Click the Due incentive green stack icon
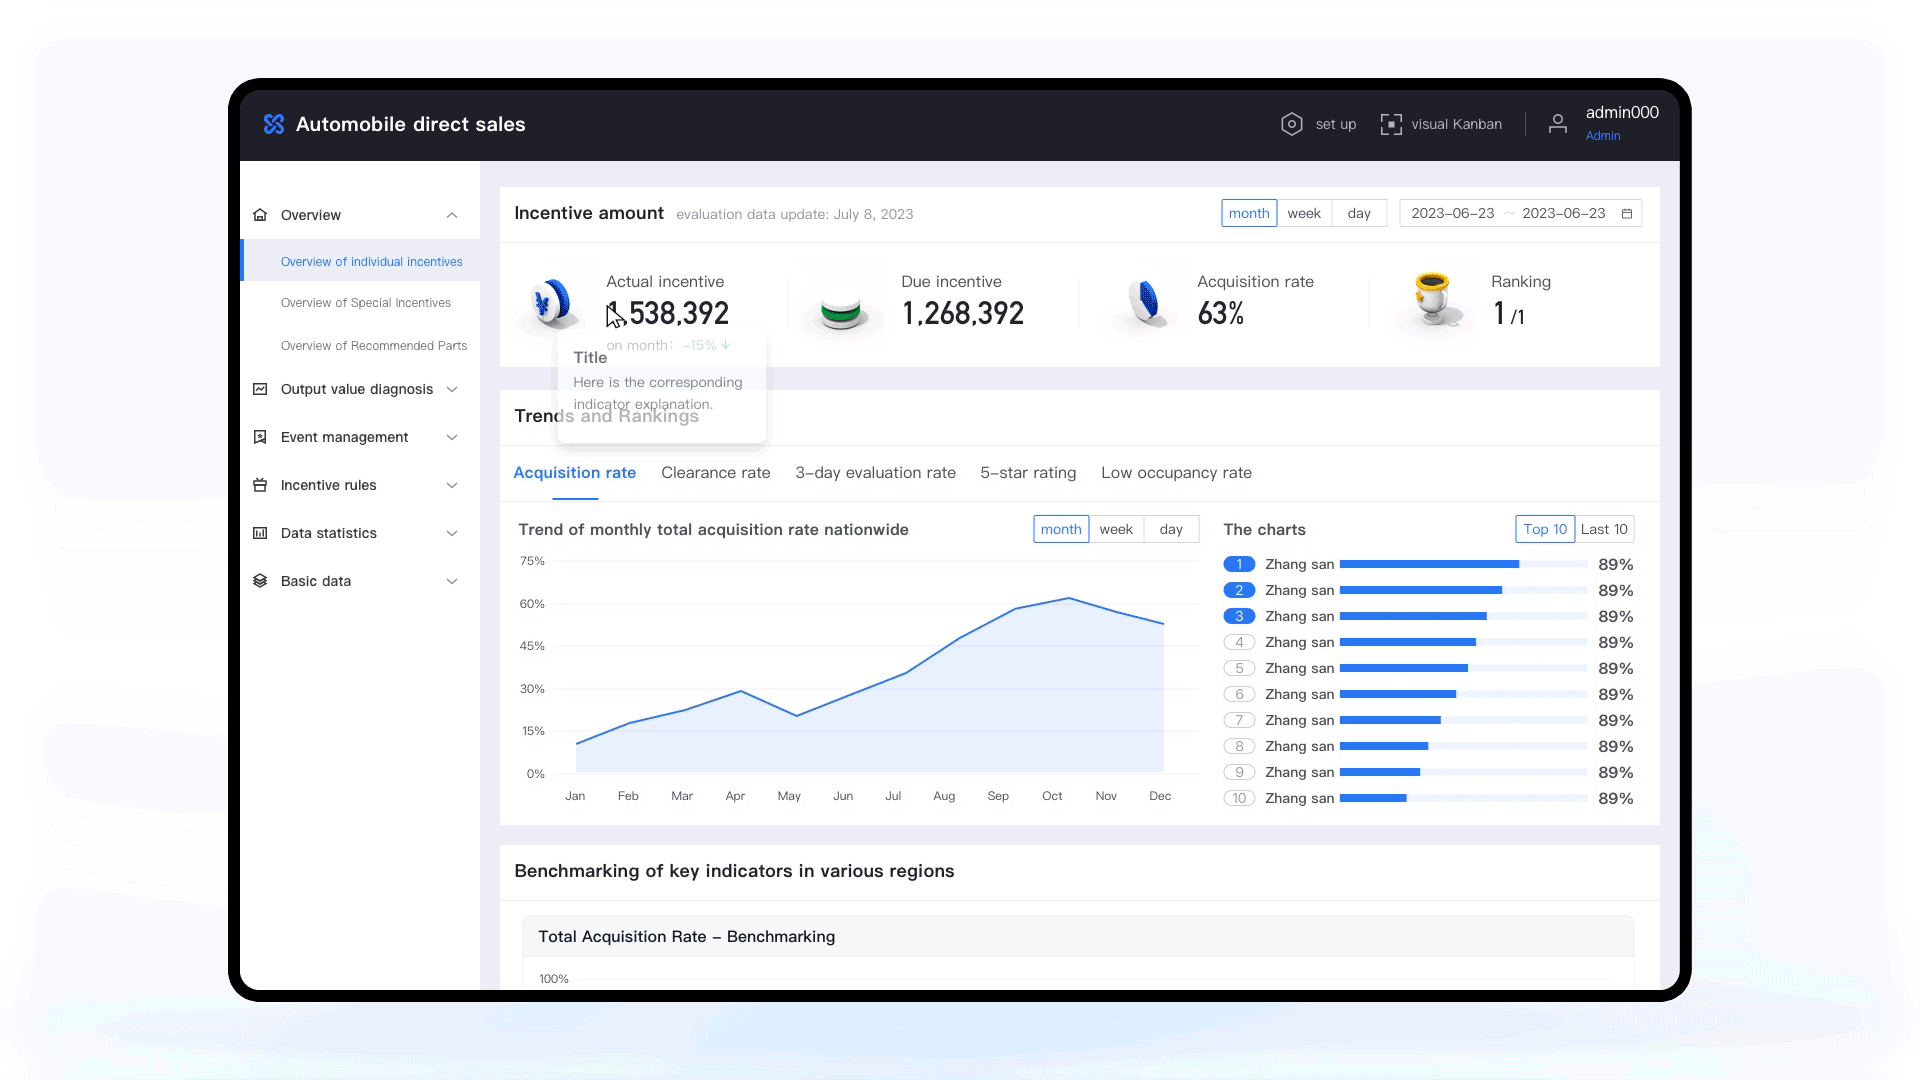 [x=841, y=313]
